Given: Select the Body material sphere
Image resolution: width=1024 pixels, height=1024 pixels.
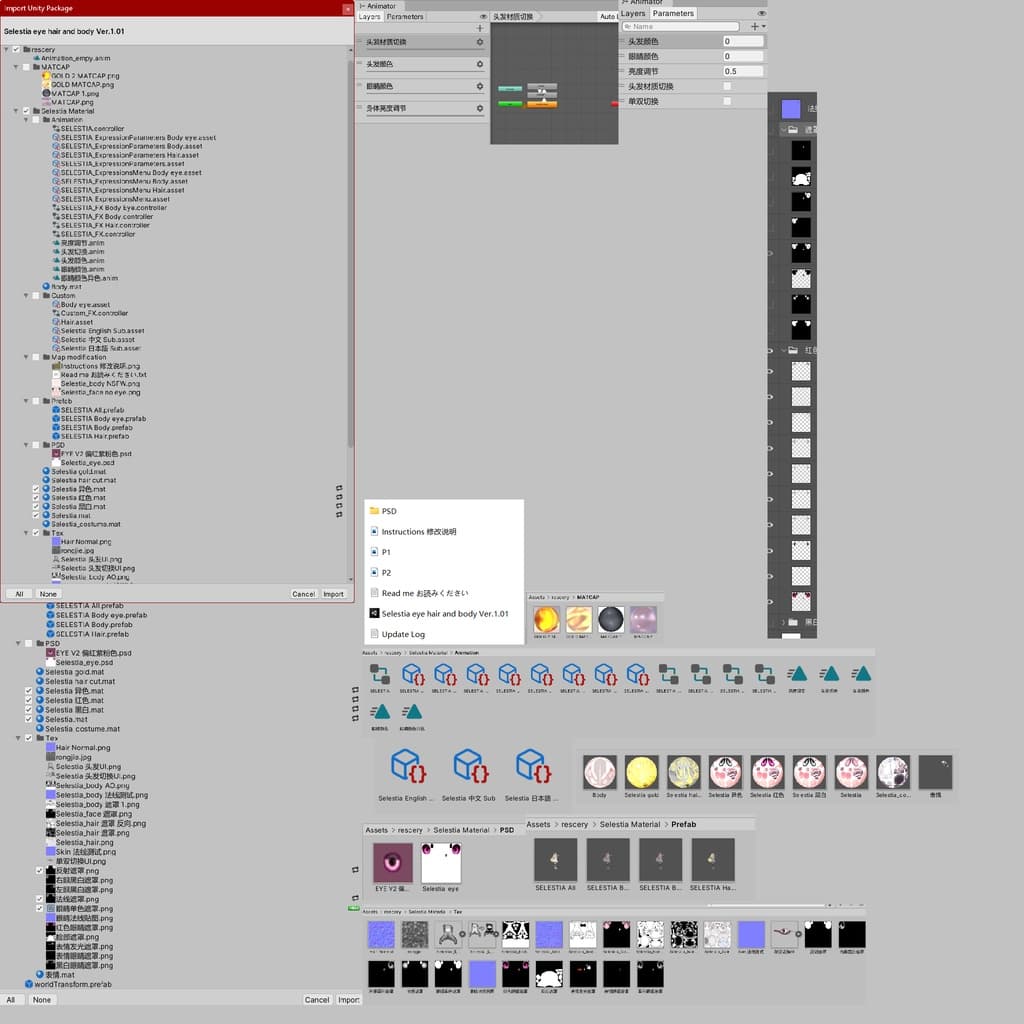Looking at the screenshot, I should coord(600,773).
